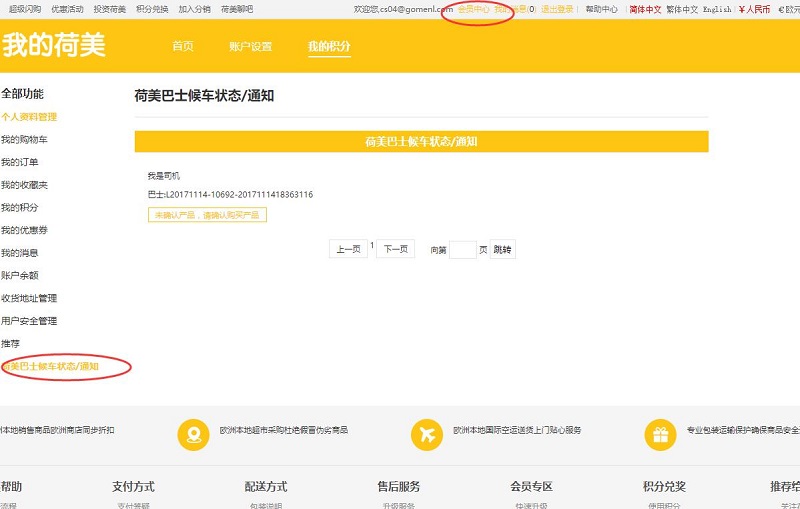800x509 pixels.
Task: Go to 会员中心 in the top bar
Action: pyautogui.click(x=473, y=9)
